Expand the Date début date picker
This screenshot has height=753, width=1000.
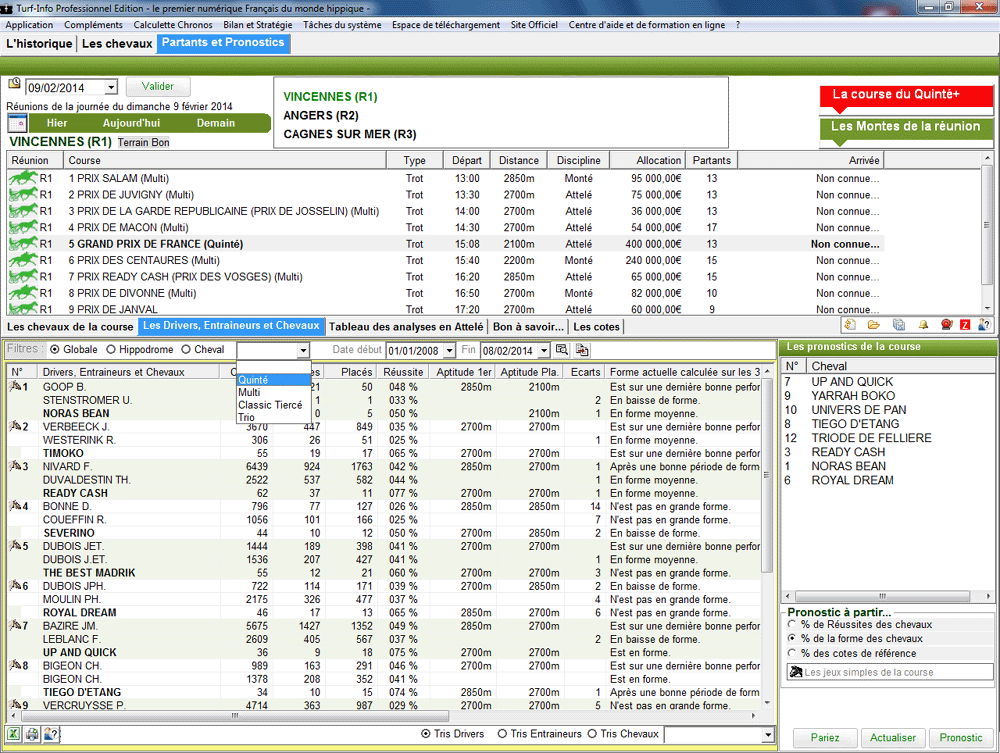(x=451, y=351)
